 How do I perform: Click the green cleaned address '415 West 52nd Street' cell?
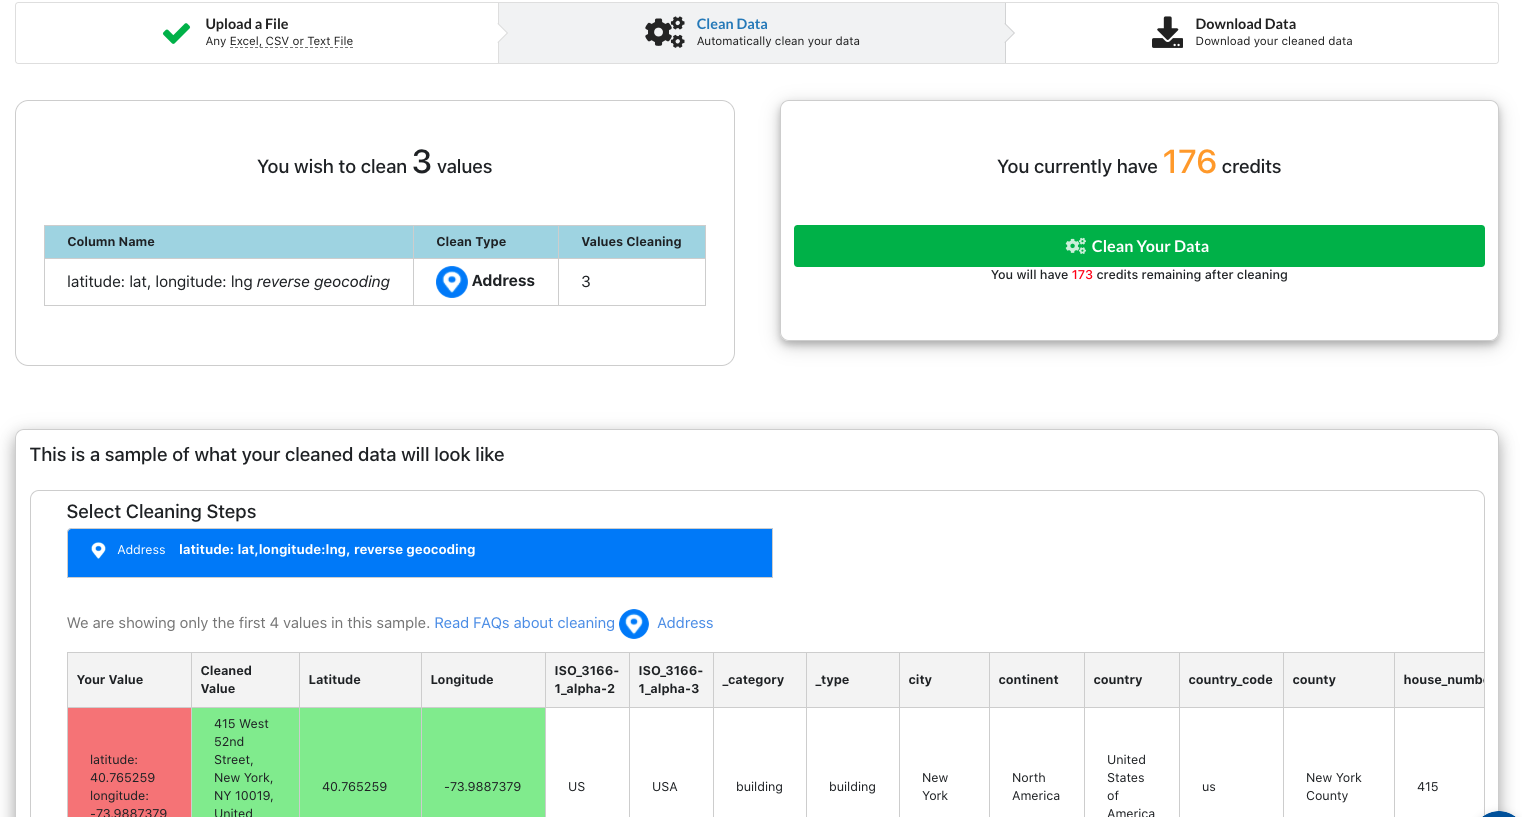[x=245, y=763]
